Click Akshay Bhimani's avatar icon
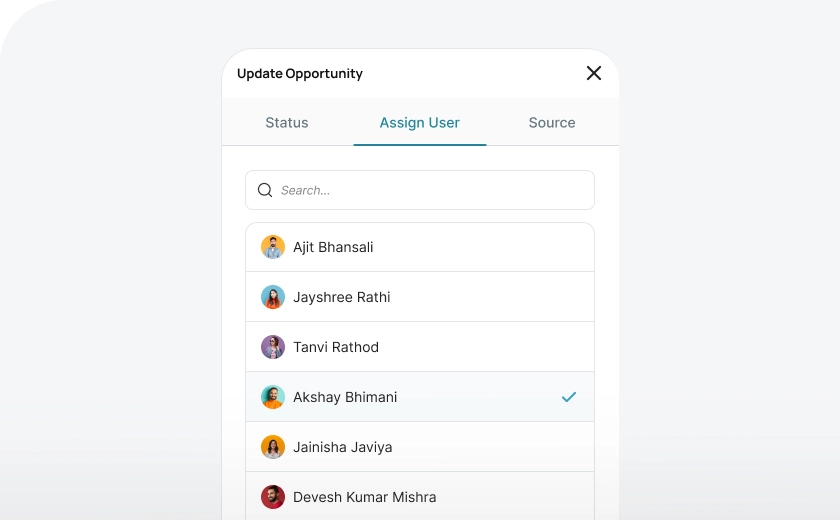 tap(273, 397)
